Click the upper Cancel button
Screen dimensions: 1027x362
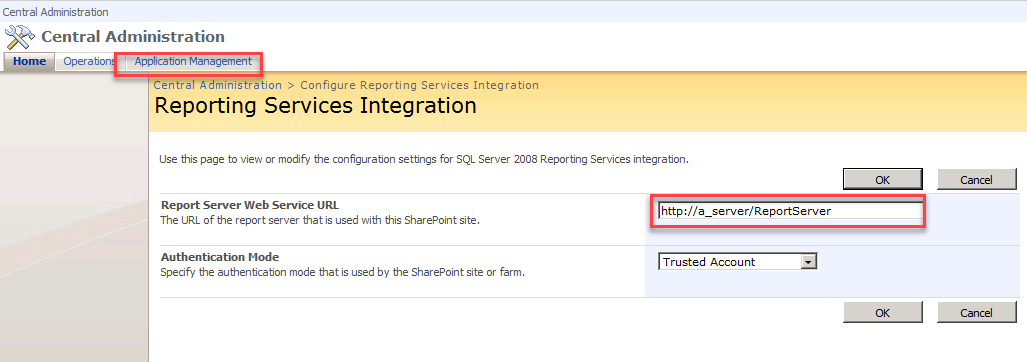977,179
